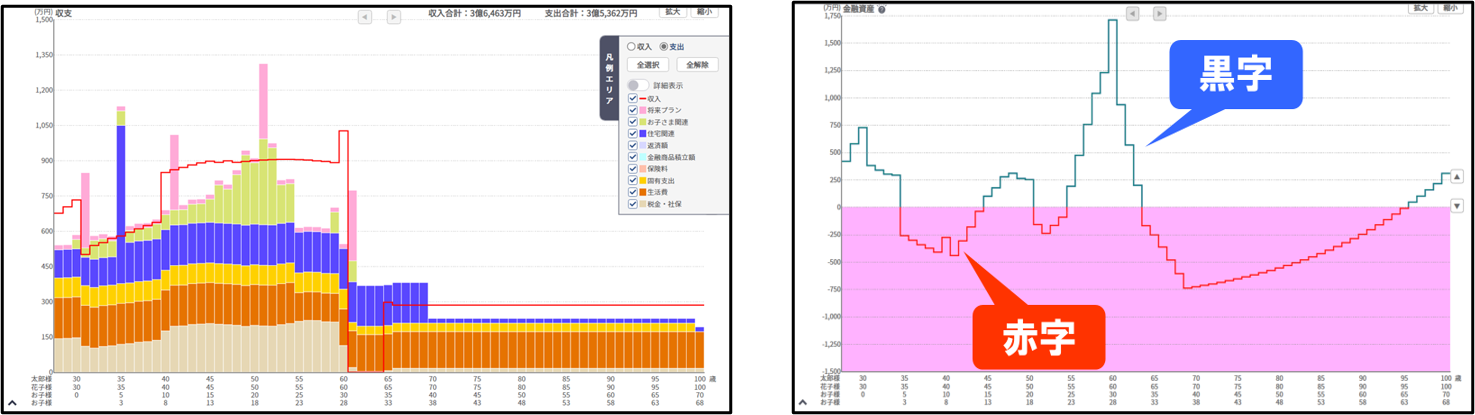Uncheck the 将来プラン checkbox
This screenshot has width=1475, height=415.
[x=632, y=110]
